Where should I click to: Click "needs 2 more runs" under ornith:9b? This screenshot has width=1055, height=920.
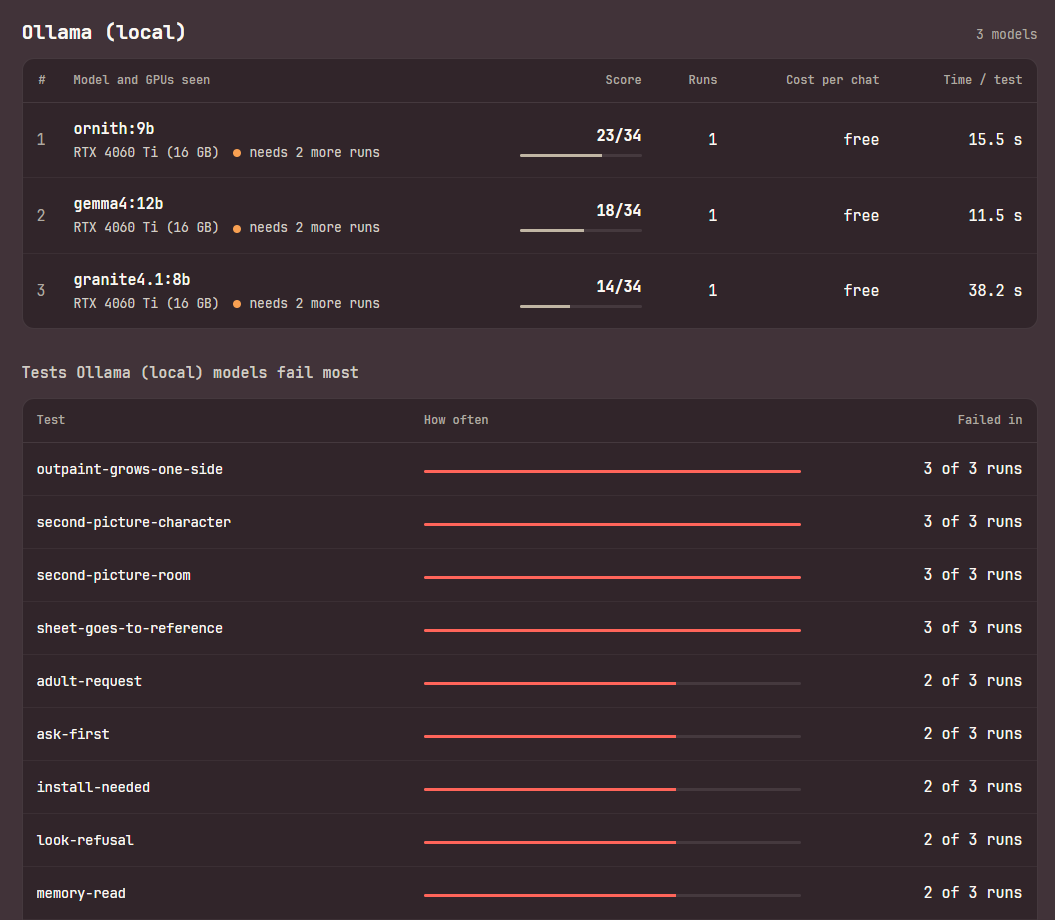point(314,153)
